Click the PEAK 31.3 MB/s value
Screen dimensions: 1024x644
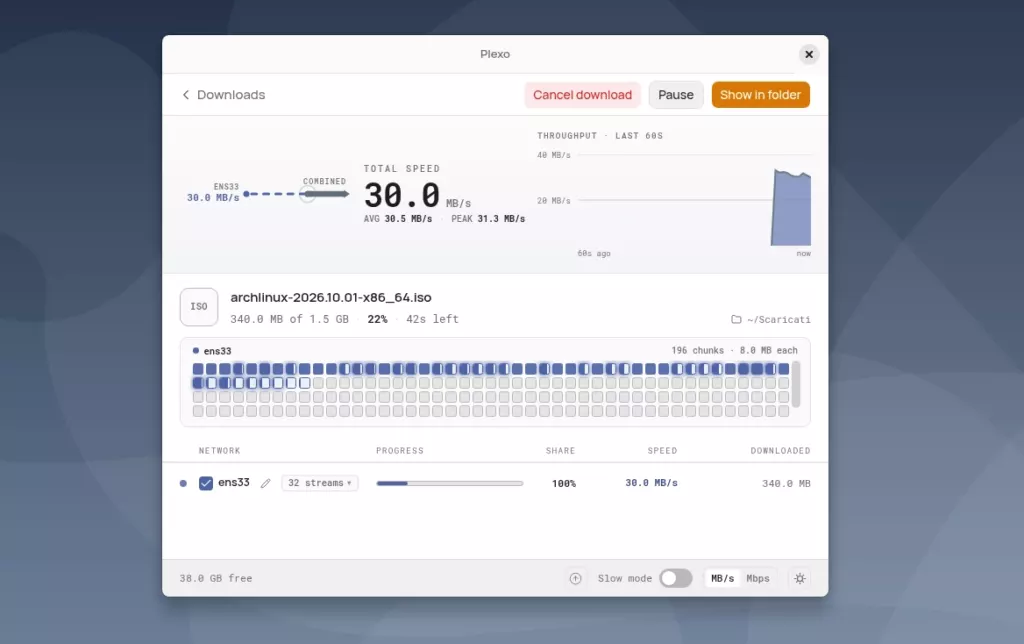[488, 219]
